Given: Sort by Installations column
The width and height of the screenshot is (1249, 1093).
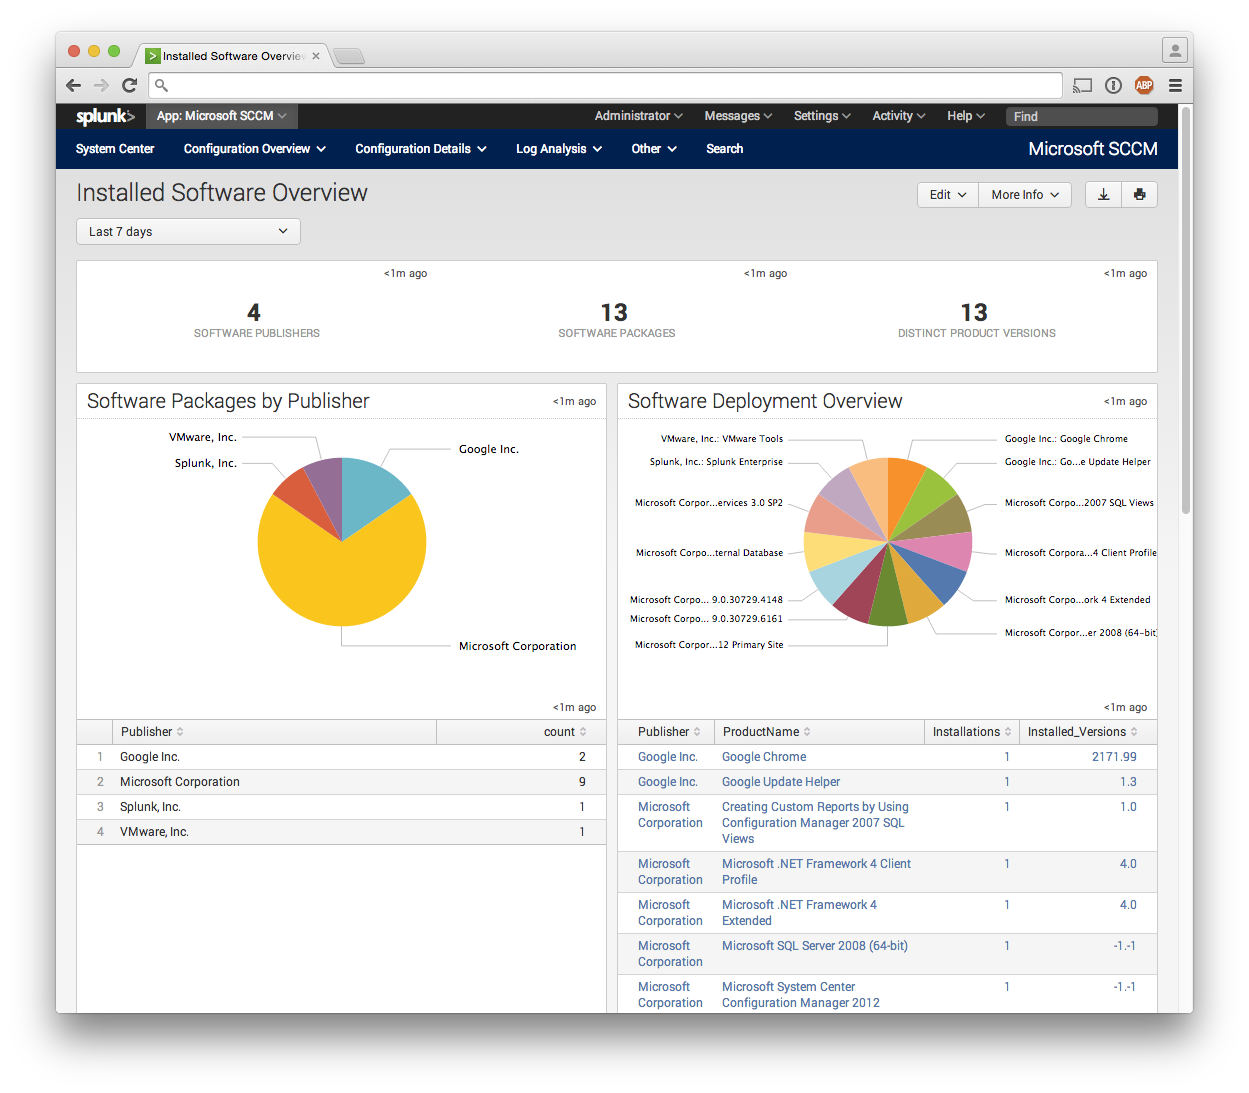Looking at the screenshot, I should point(972,732).
